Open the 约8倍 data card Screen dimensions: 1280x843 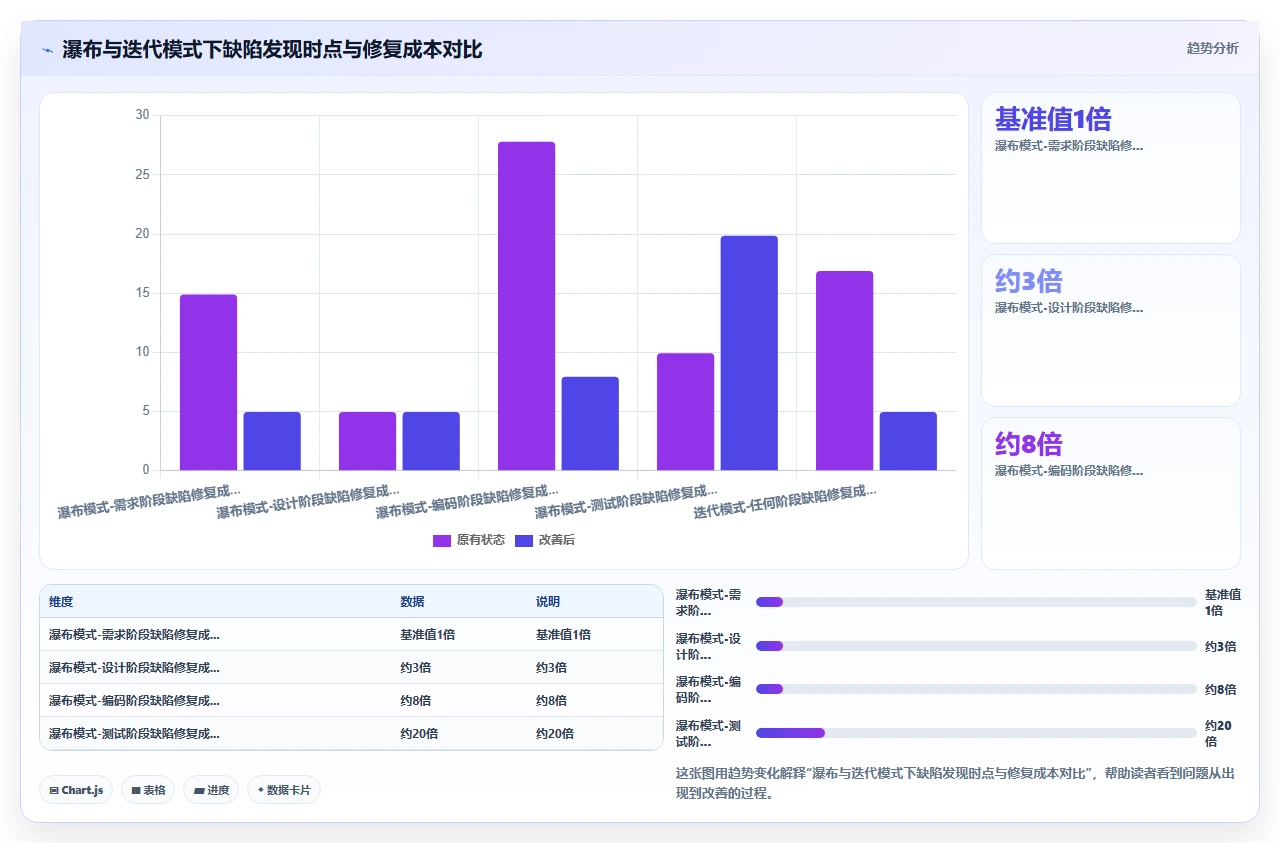pos(1111,493)
